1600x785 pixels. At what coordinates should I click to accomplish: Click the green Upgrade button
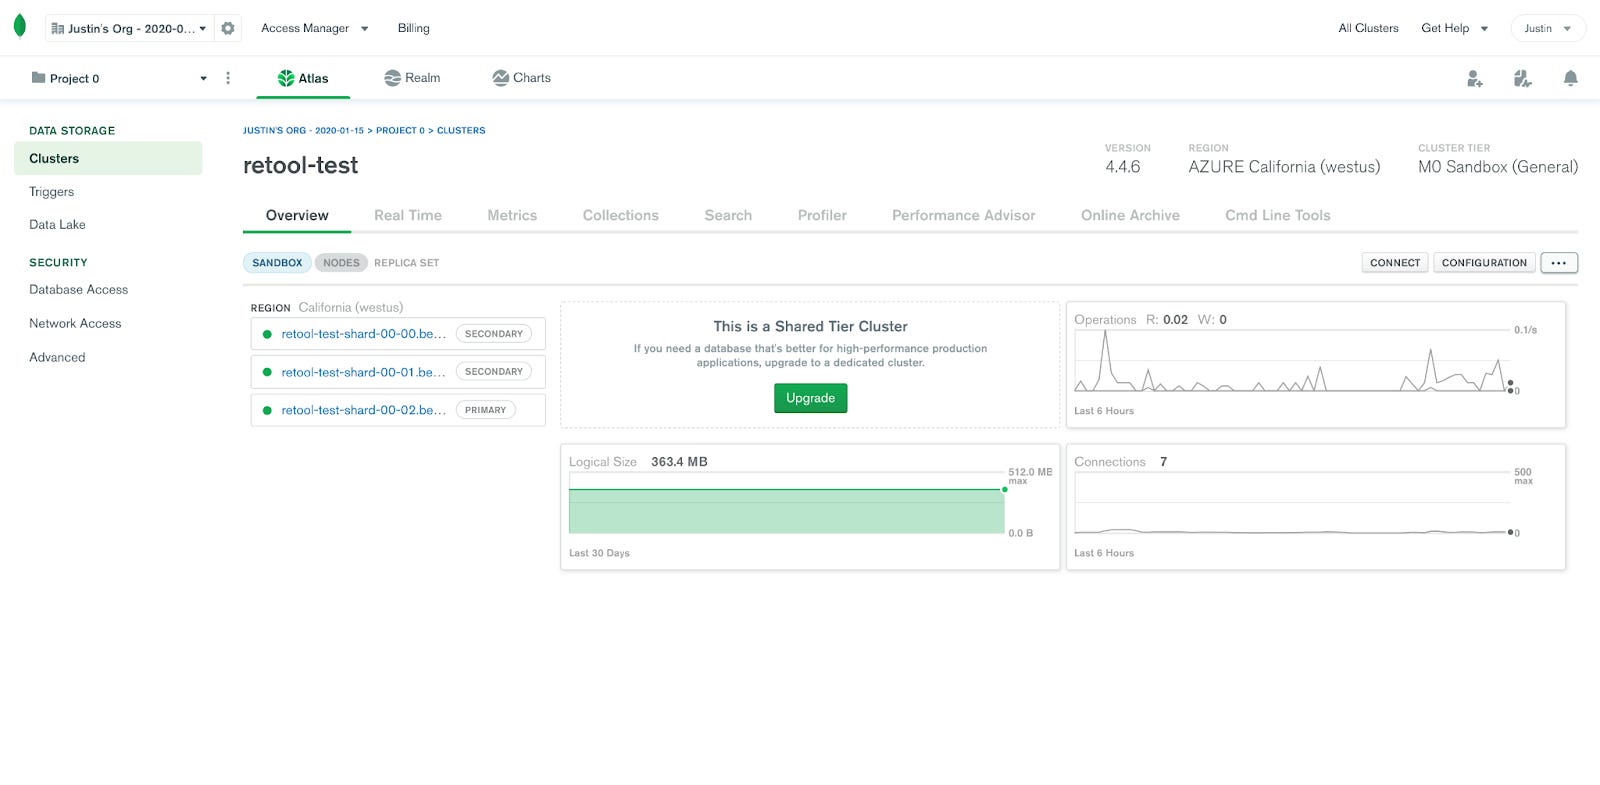[x=810, y=398]
